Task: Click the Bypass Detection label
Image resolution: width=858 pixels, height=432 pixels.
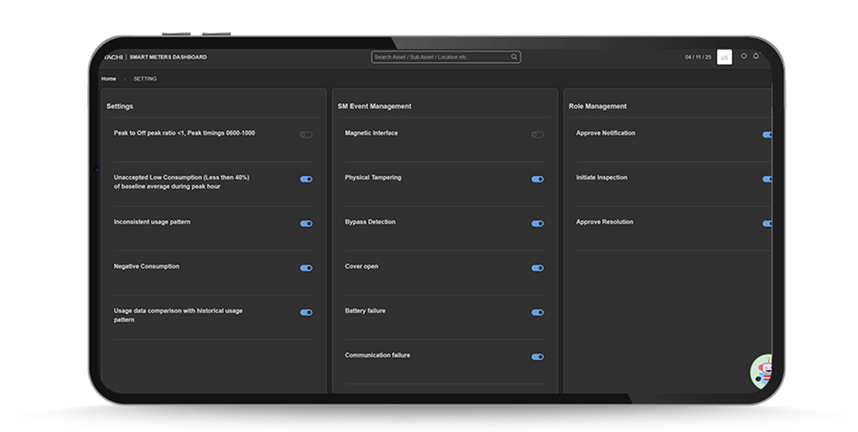Action: (x=370, y=222)
